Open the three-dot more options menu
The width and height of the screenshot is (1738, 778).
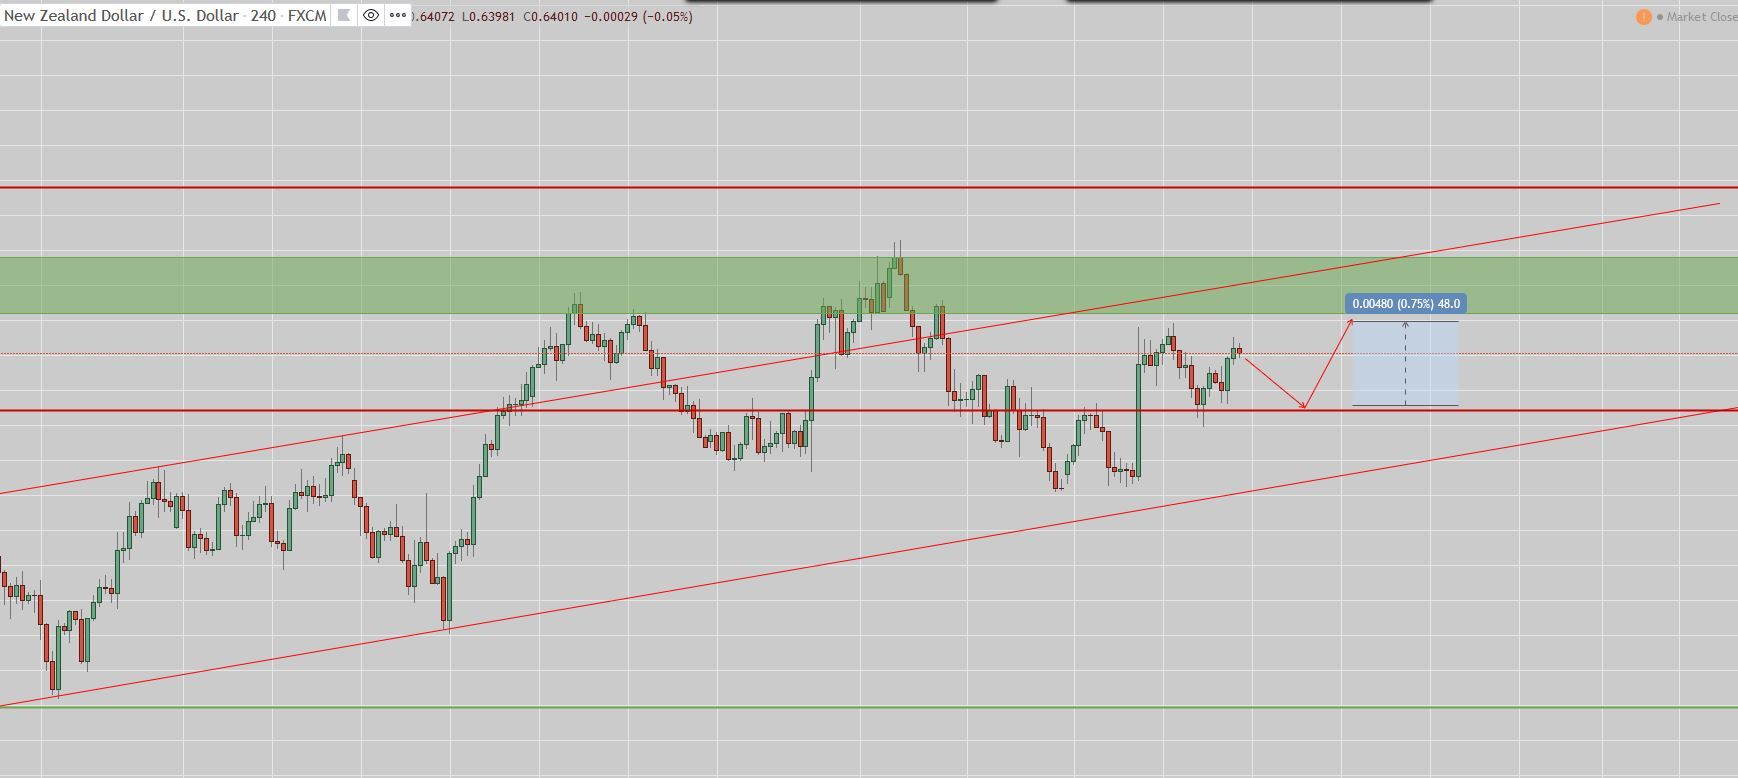tap(398, 16)
